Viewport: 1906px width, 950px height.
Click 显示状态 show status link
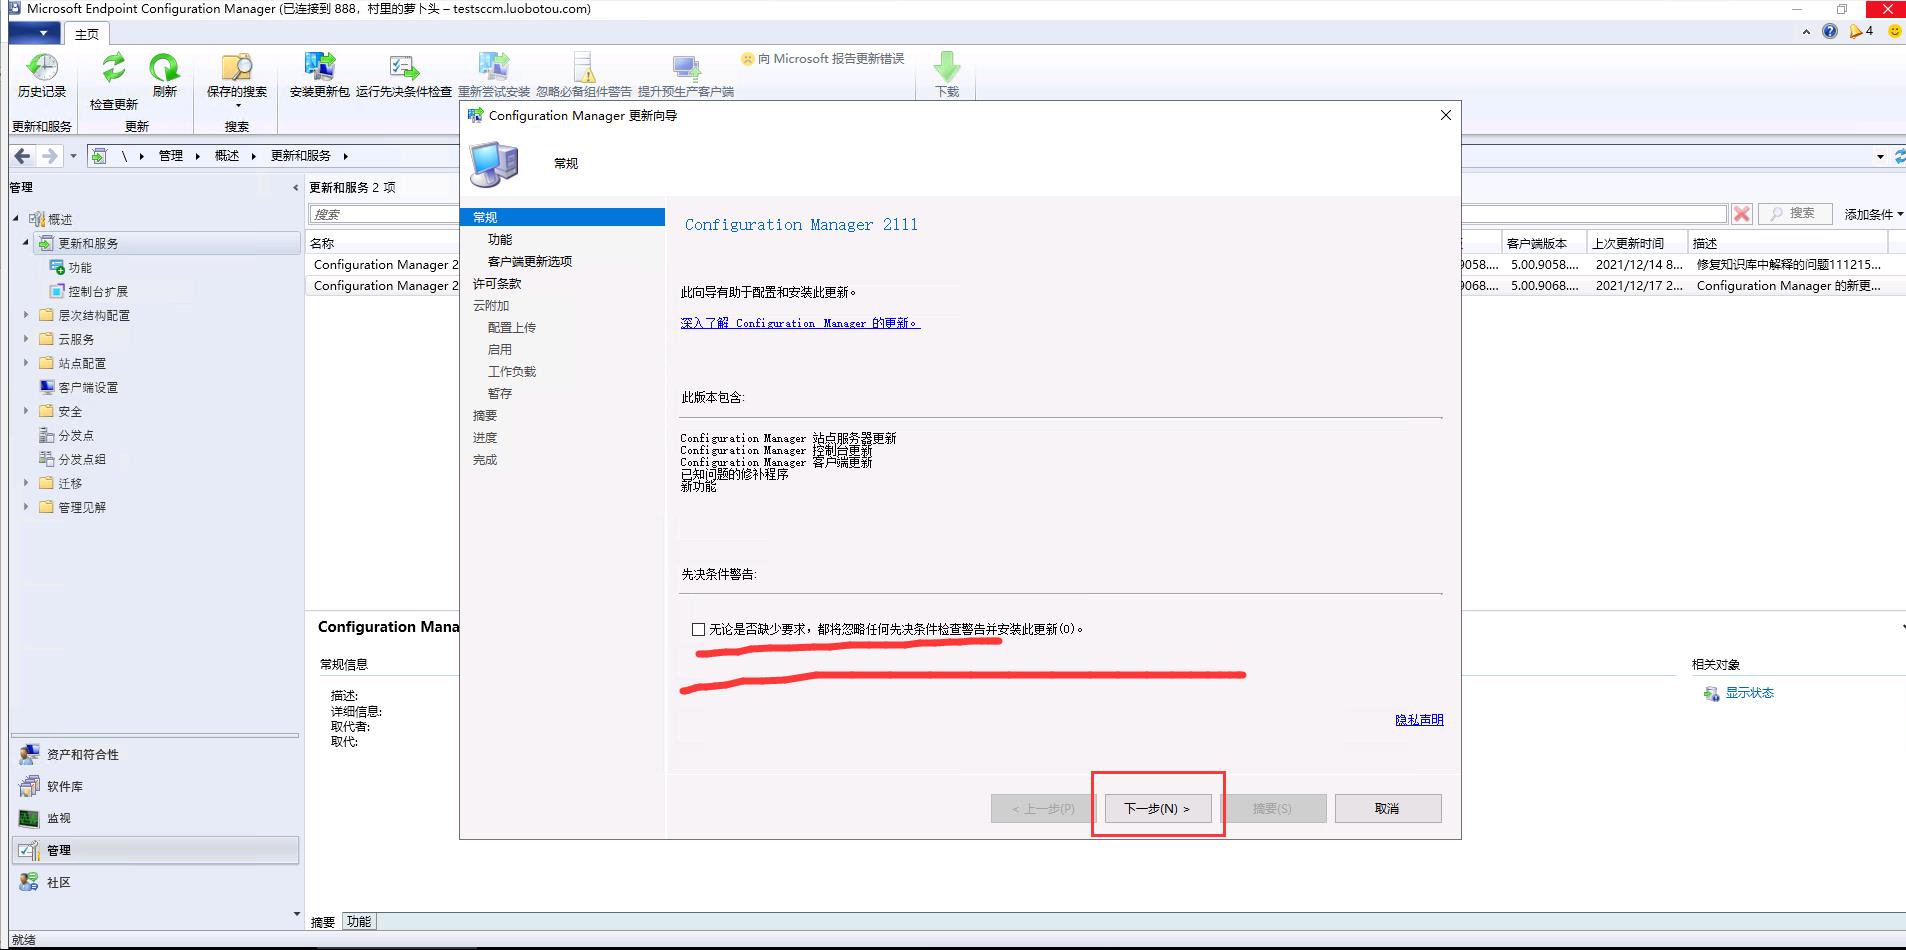(x=1749, y=693)
